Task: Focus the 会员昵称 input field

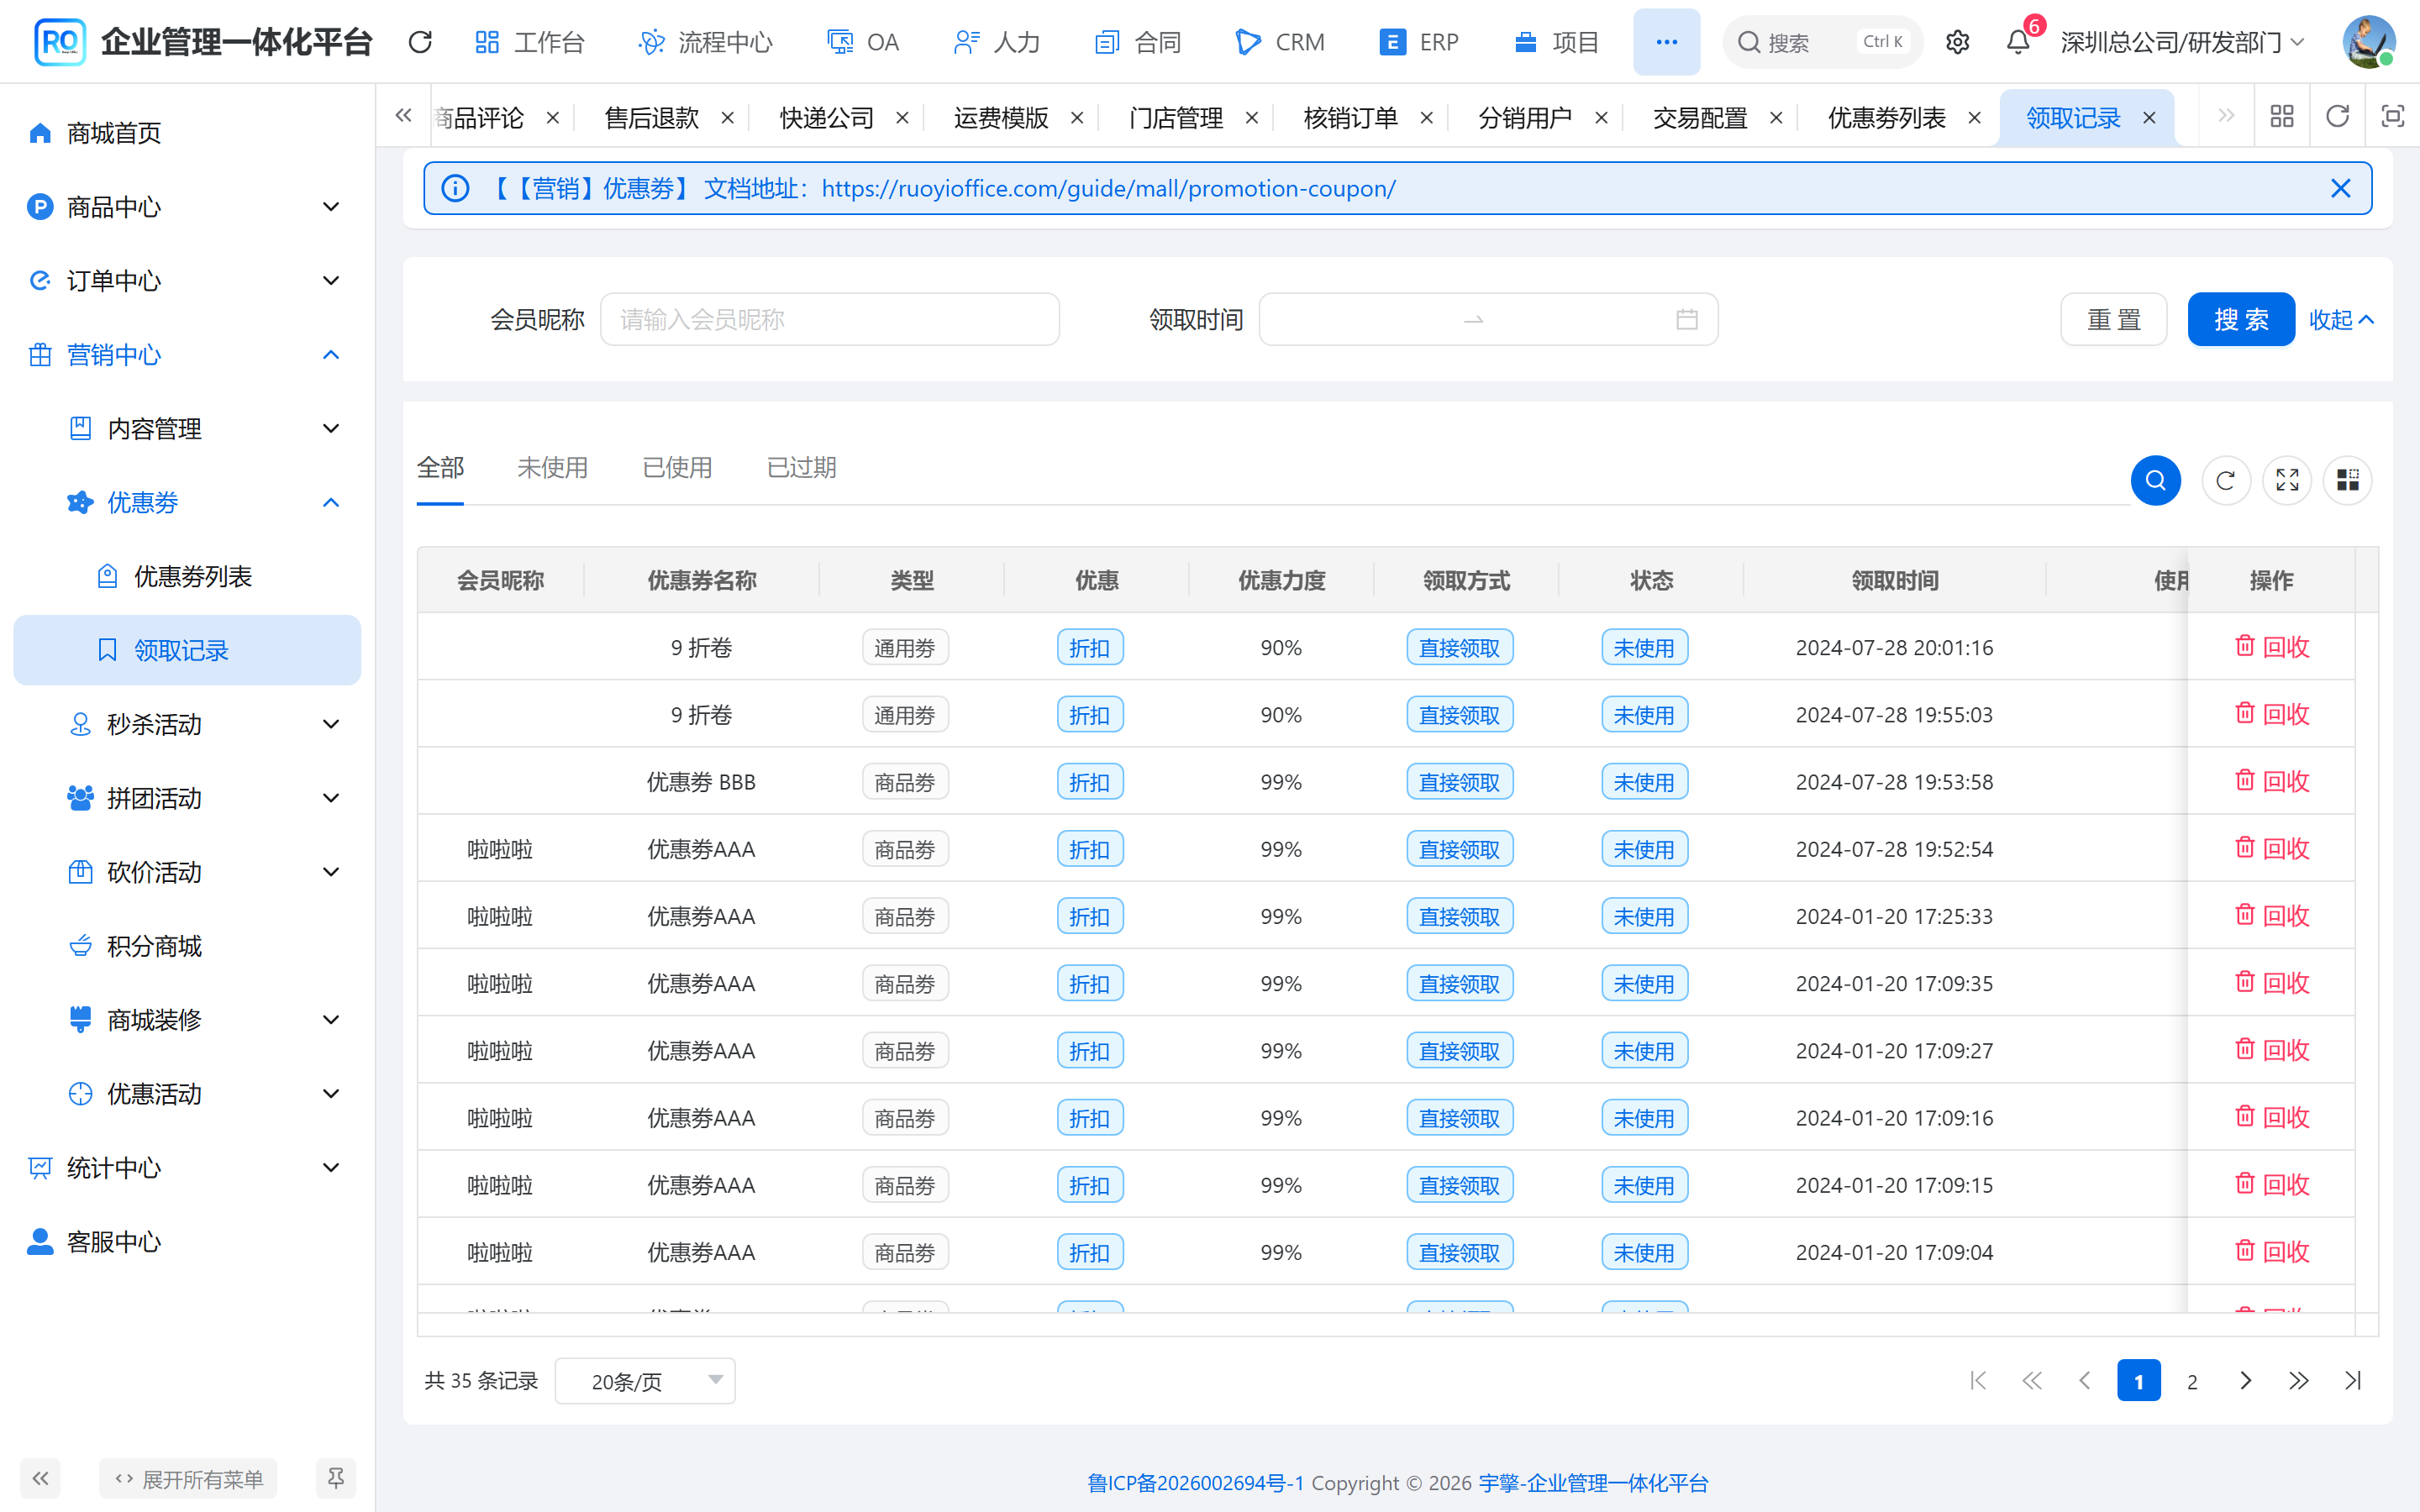Action: 829,320
